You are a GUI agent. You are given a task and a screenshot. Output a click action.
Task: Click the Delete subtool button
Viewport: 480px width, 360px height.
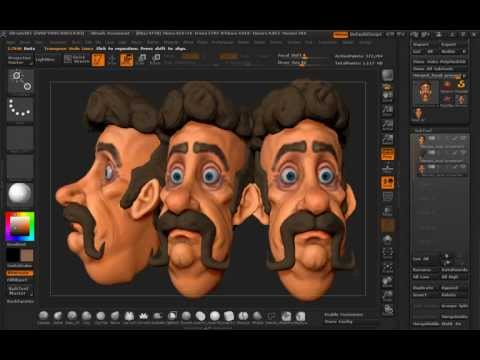point(454,295)
